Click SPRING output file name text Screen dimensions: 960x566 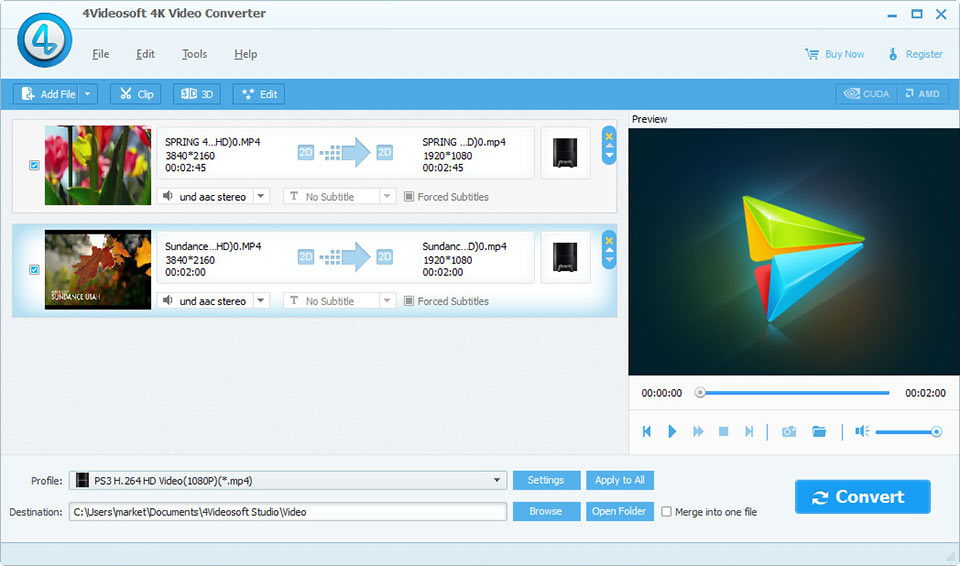pyautogui.click(x=463, y=142)
